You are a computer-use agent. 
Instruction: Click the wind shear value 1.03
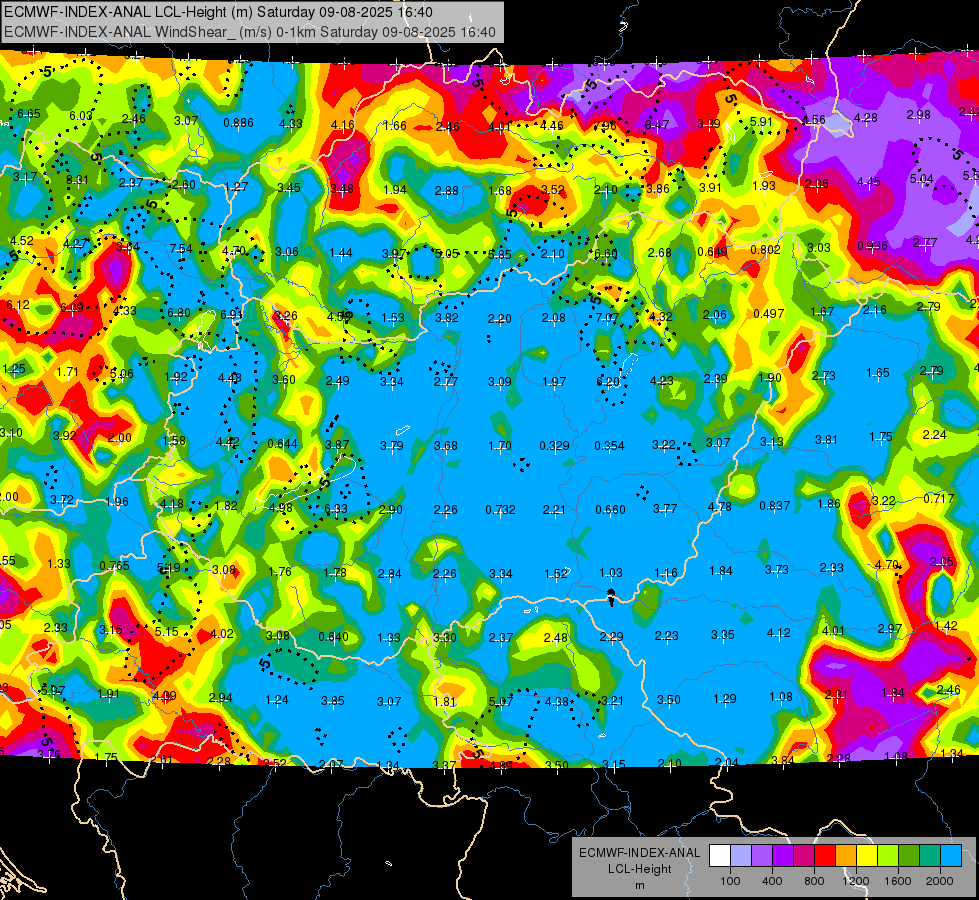click(x=611, y=573)
